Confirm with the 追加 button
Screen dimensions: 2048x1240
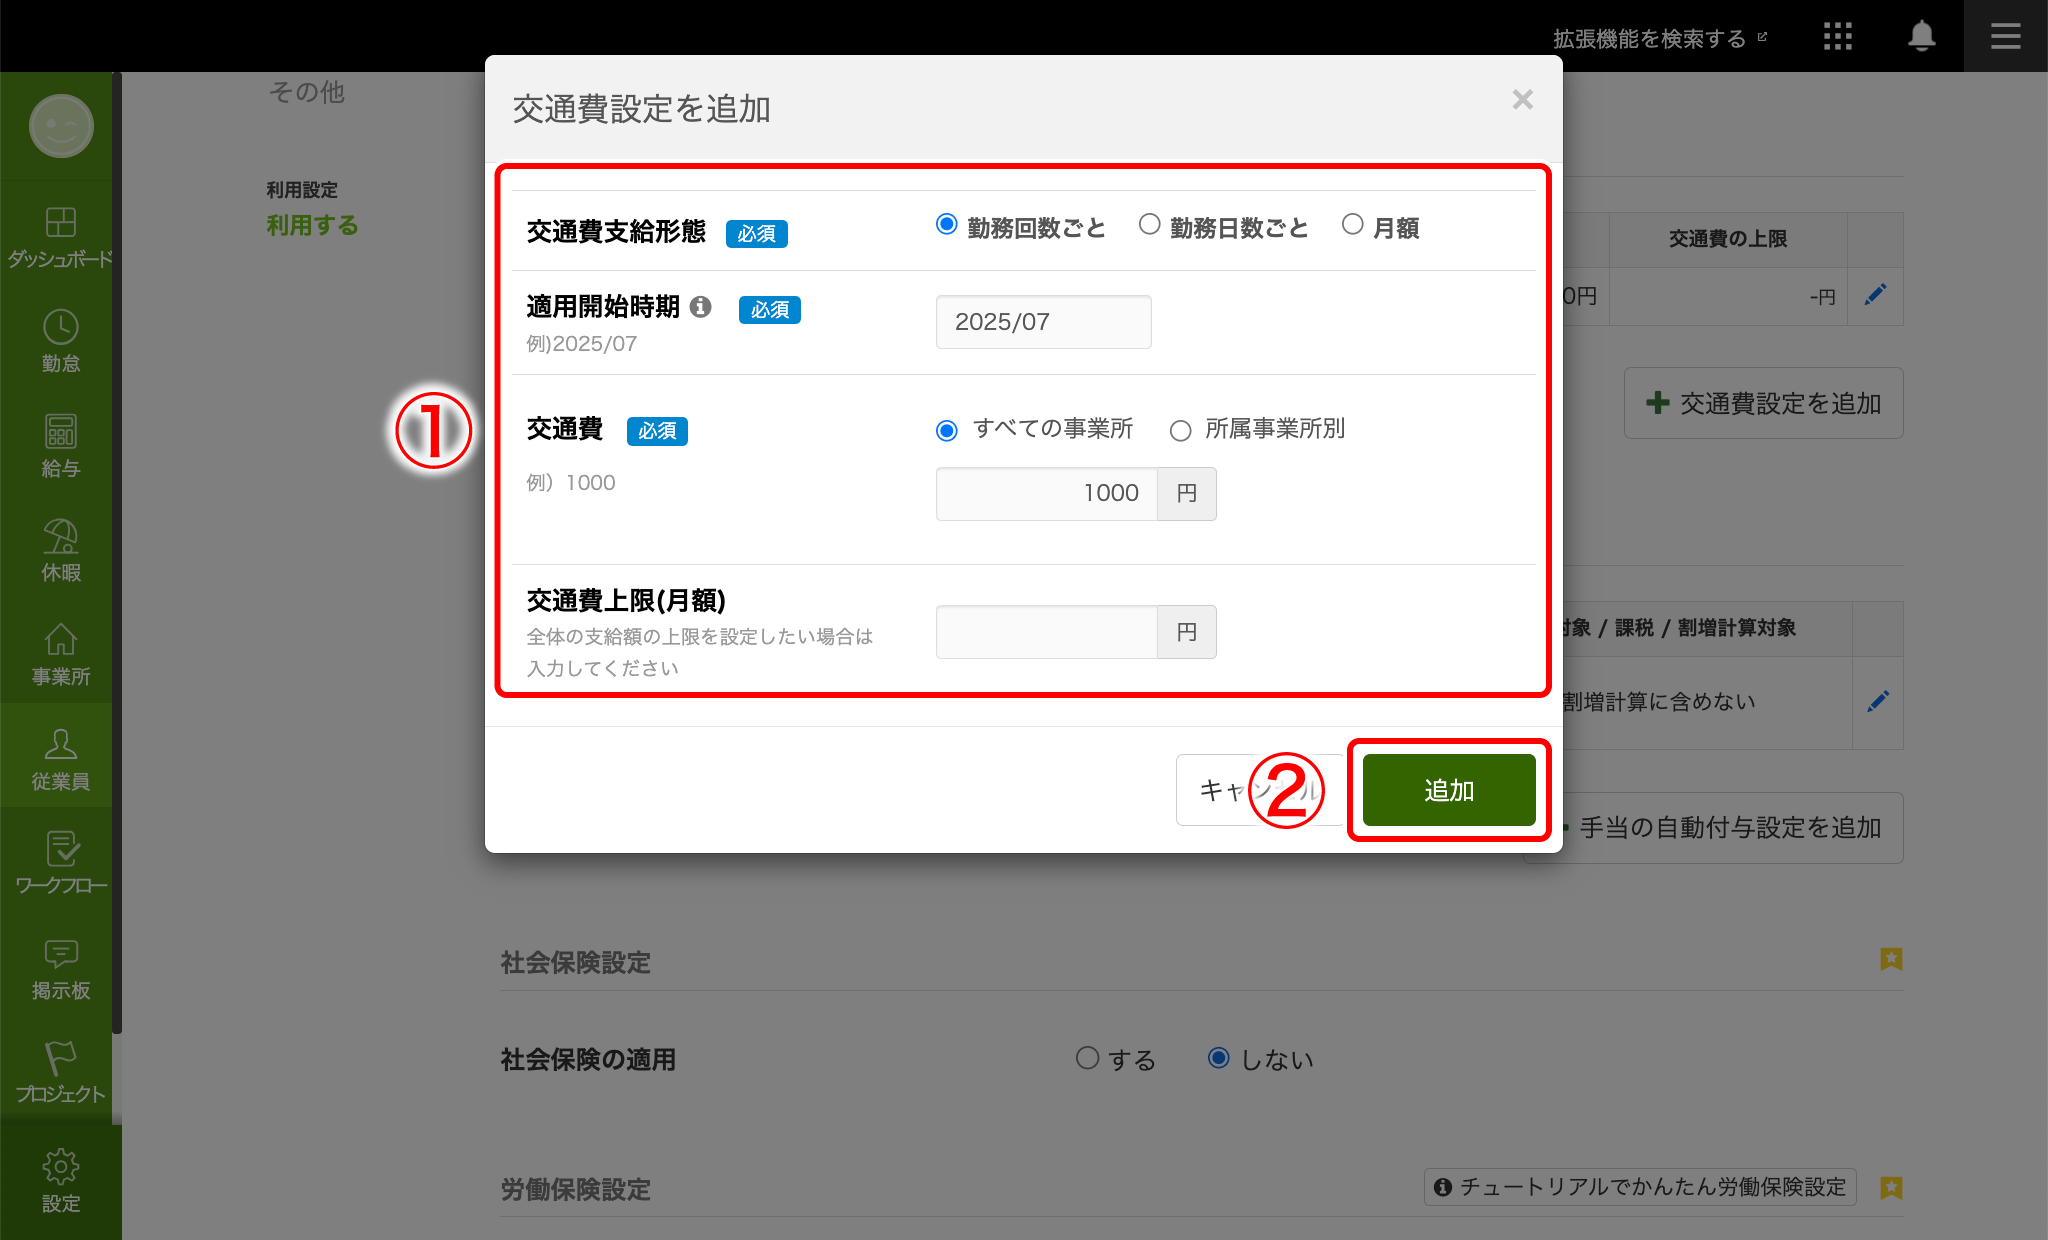coord(1447,790)
